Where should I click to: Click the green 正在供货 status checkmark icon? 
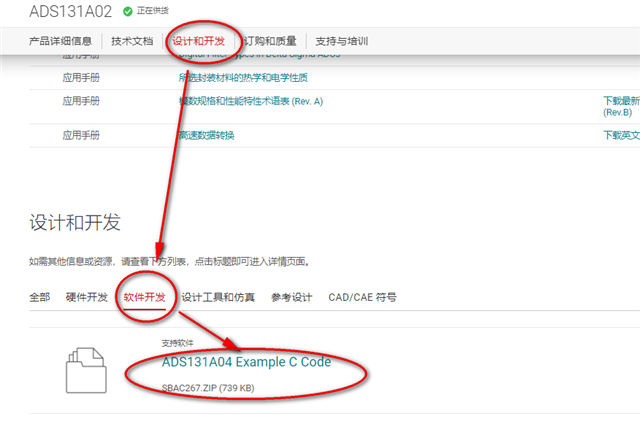coord(127,11)
